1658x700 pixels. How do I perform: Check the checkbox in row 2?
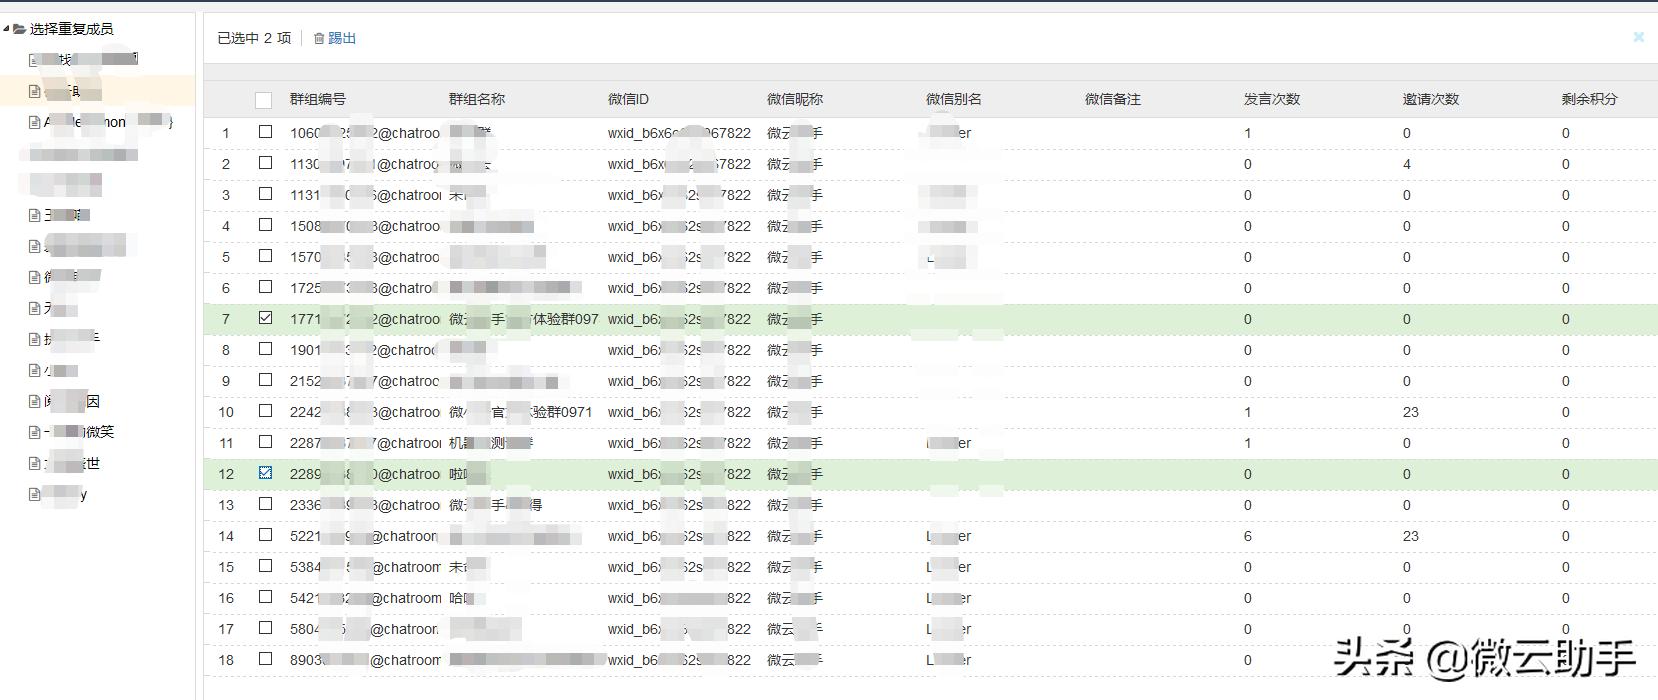point(265,163)
